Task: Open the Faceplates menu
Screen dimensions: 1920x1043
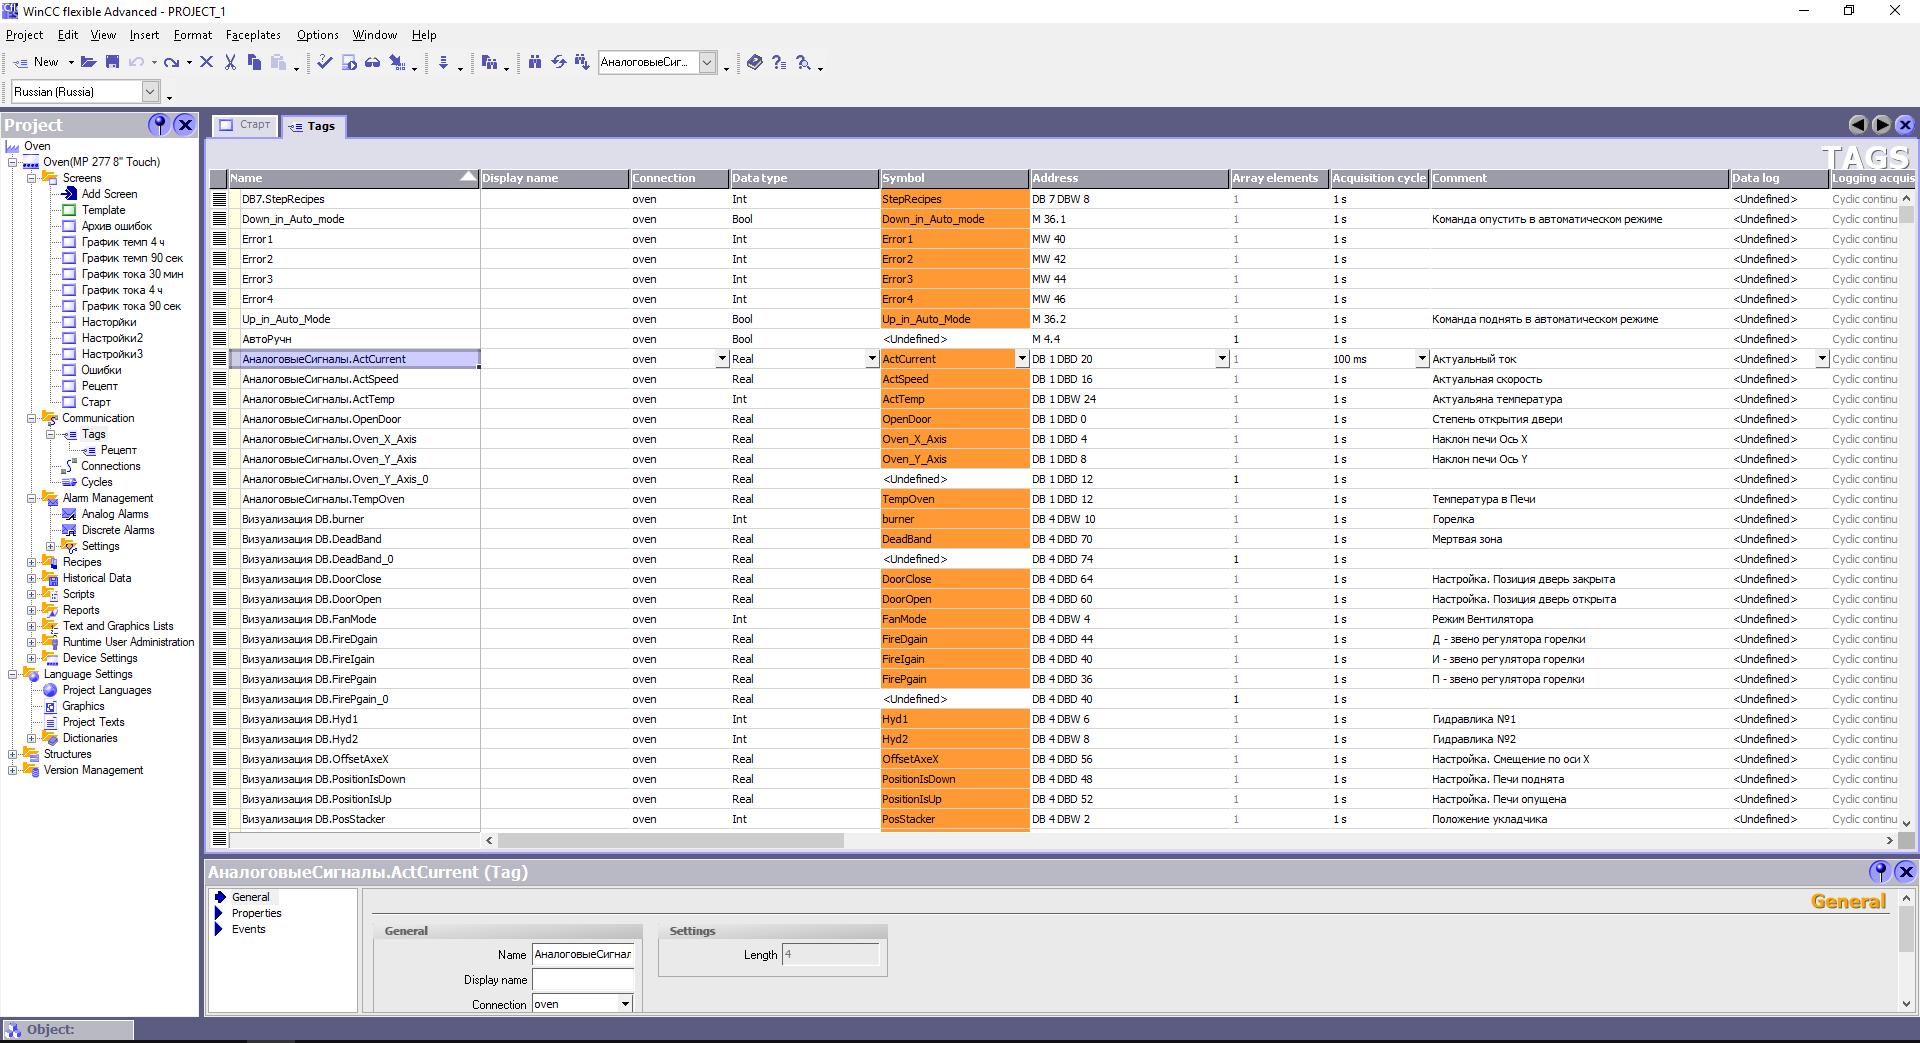Action: coord(253,35)
